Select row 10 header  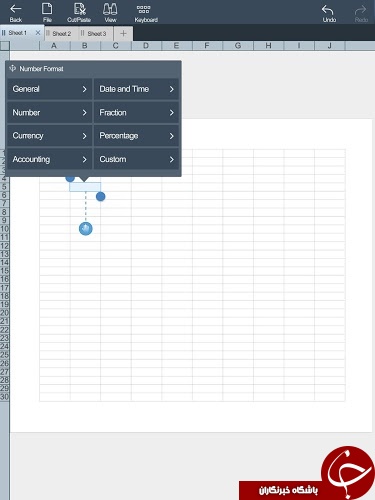[x=5, y=229]
